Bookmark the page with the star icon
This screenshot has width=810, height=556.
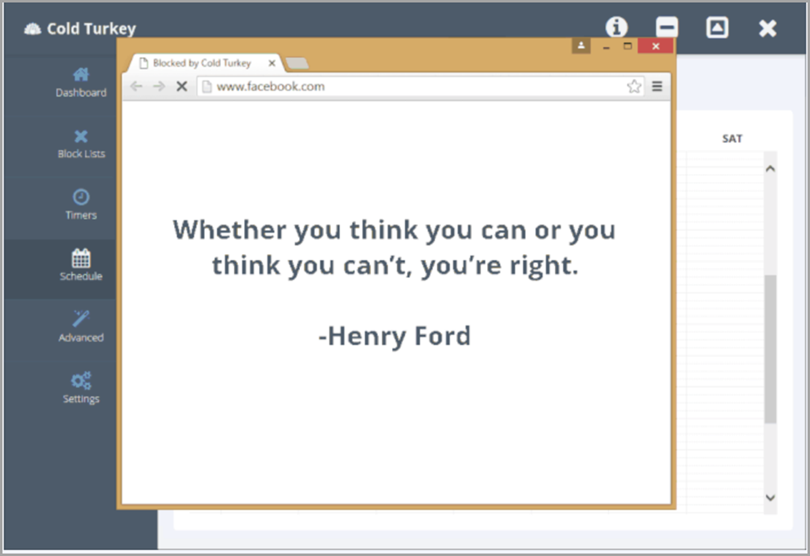[634, 86]
